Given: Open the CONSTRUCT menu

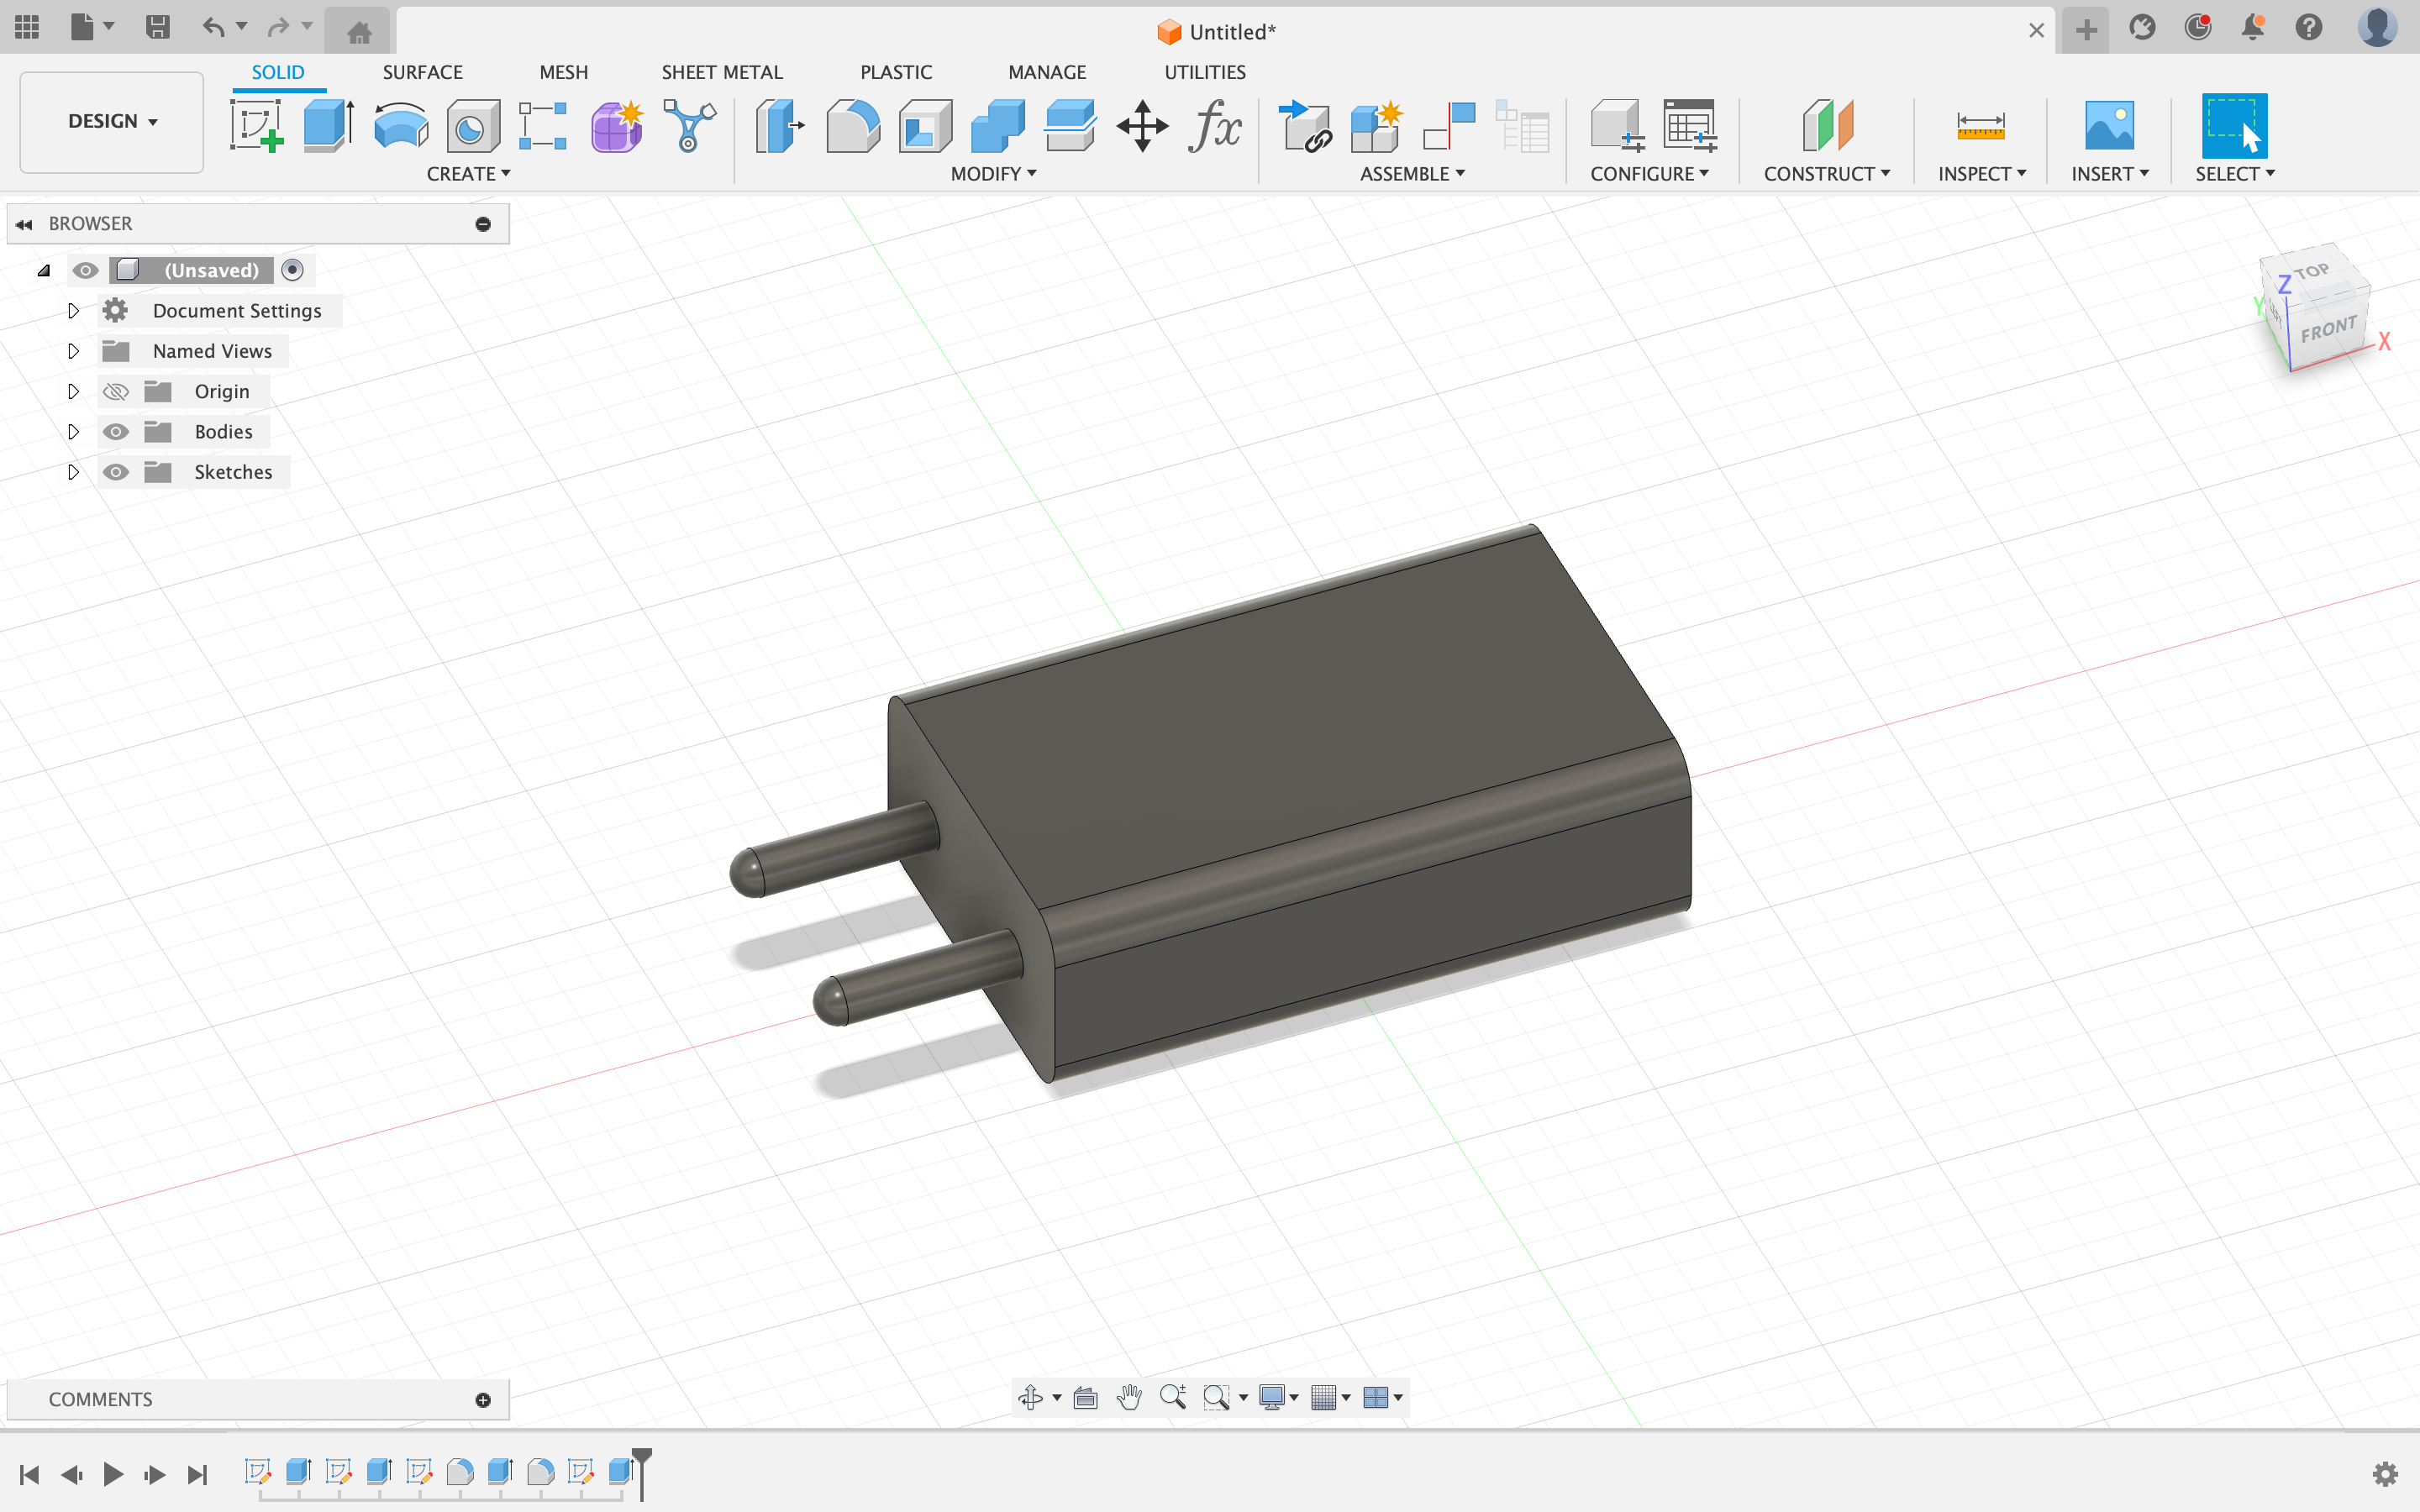Looking at the screenshot, I should pos(1826,174).
